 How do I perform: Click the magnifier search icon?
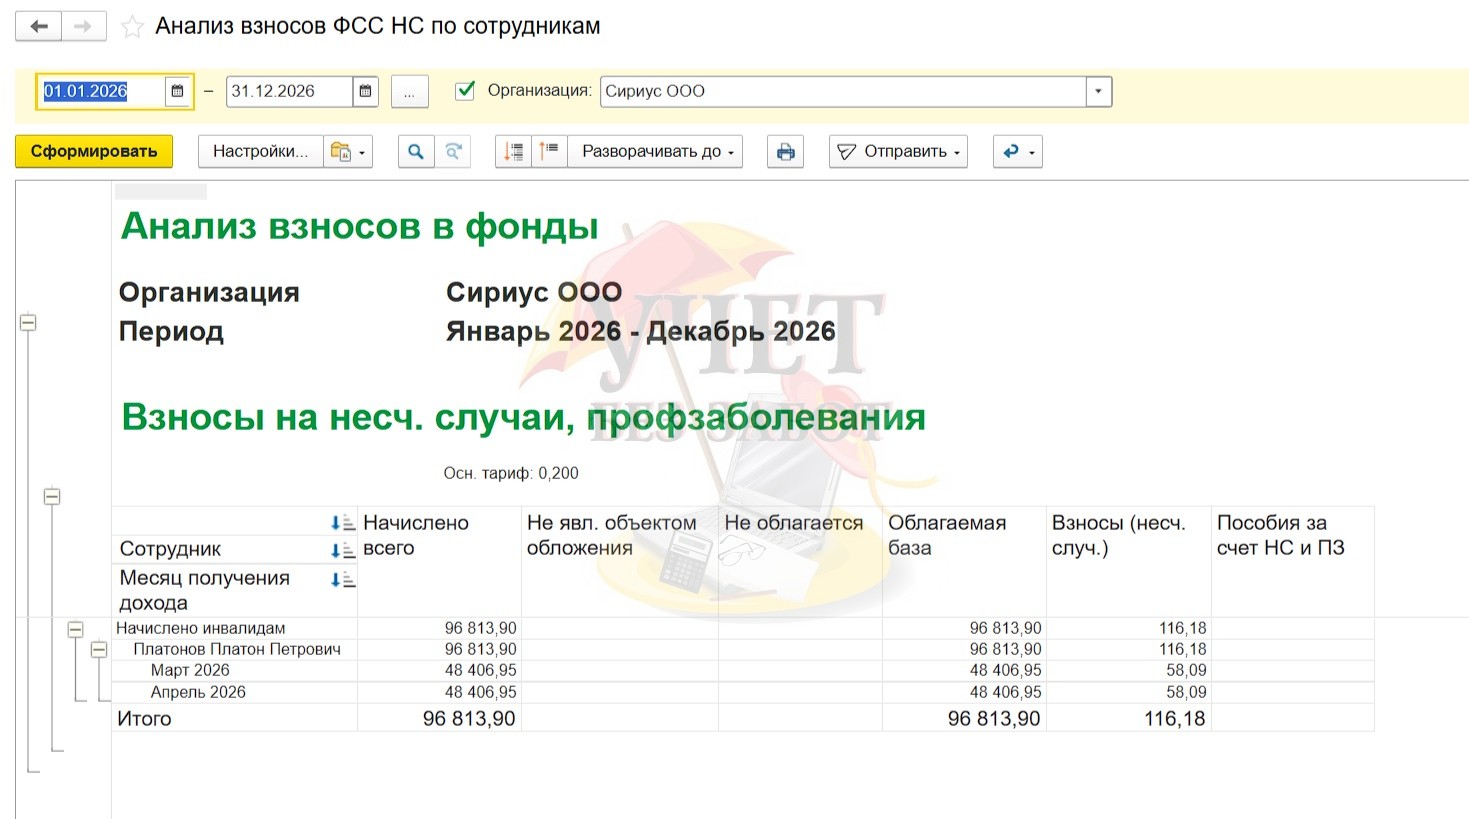point(416,152)
